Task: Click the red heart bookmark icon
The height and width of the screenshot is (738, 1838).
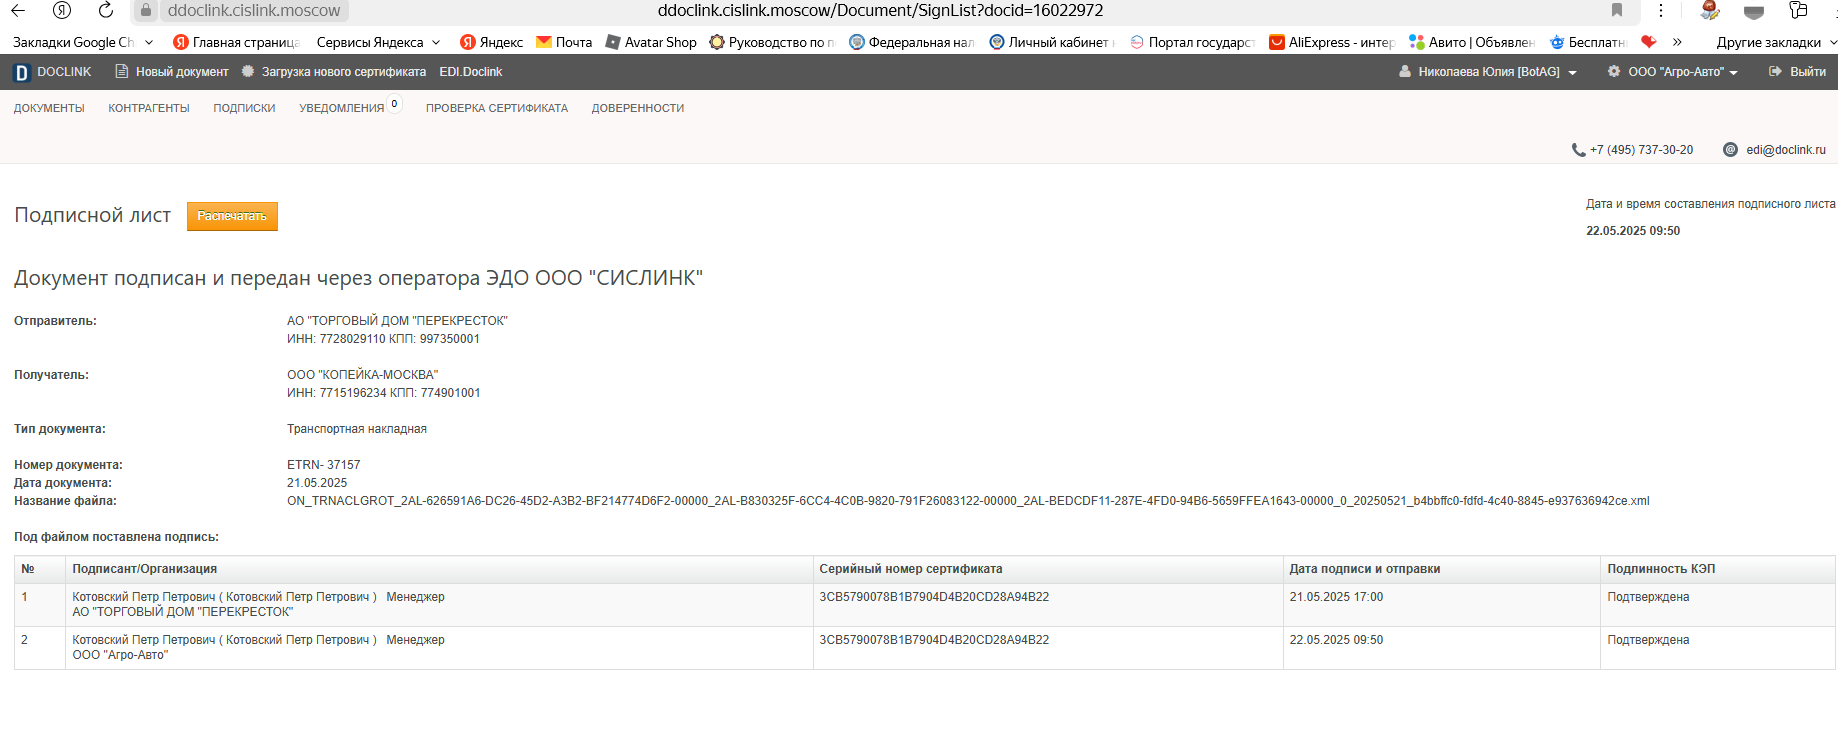Action: [x=1649, y=42]
